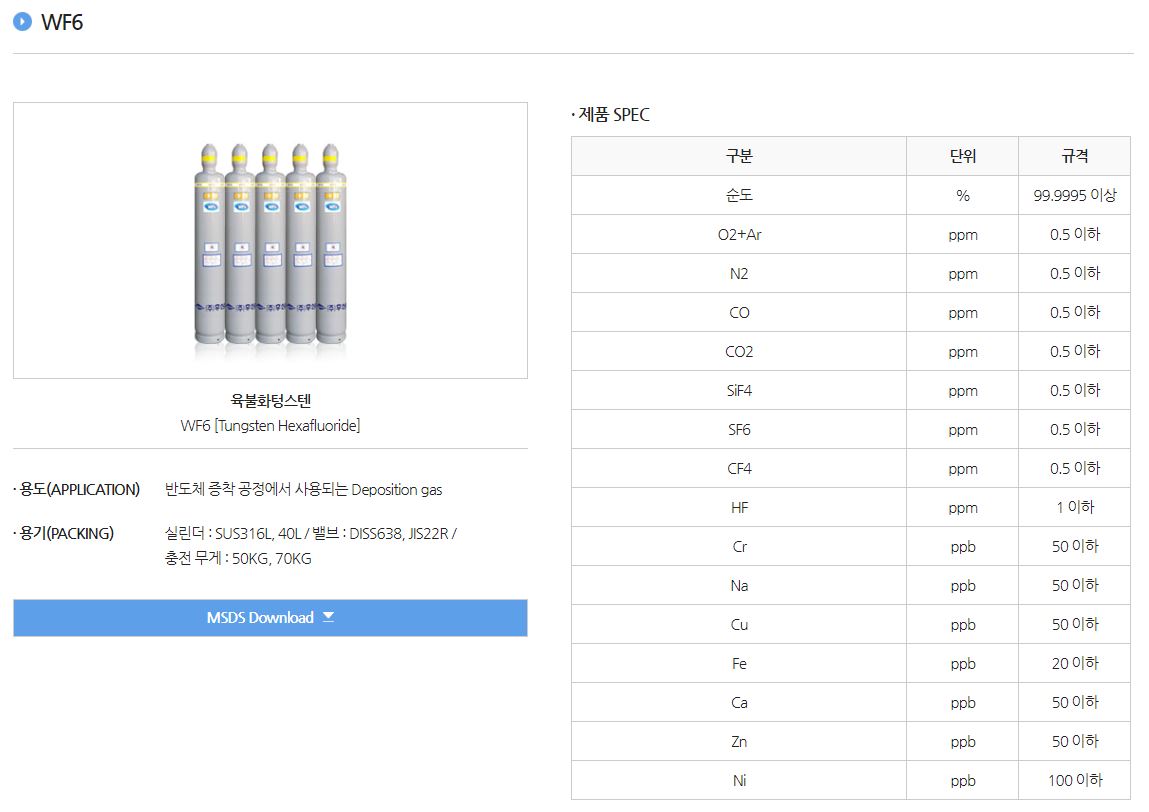Select the WF6 page heading text
1149x812 pixels.
(62, 23)
